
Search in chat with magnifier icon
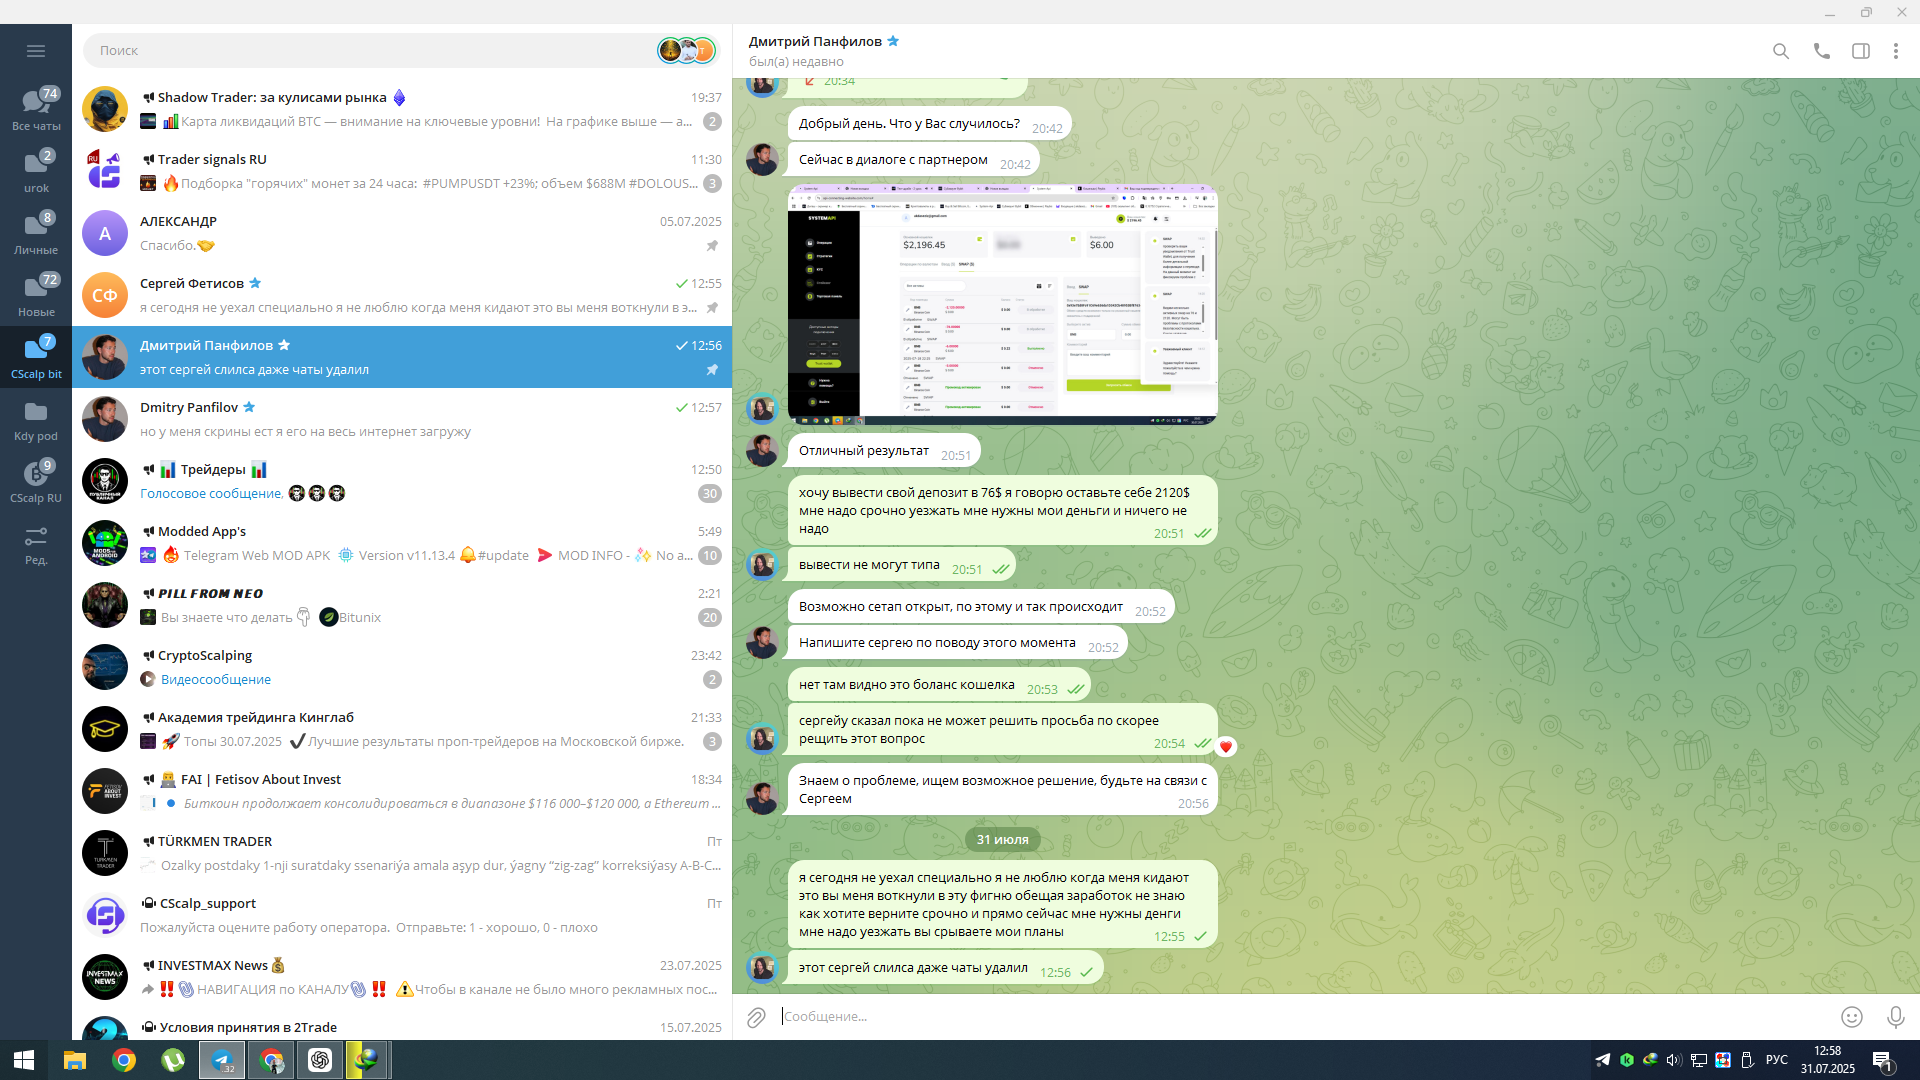click(x=1781, y=51)
